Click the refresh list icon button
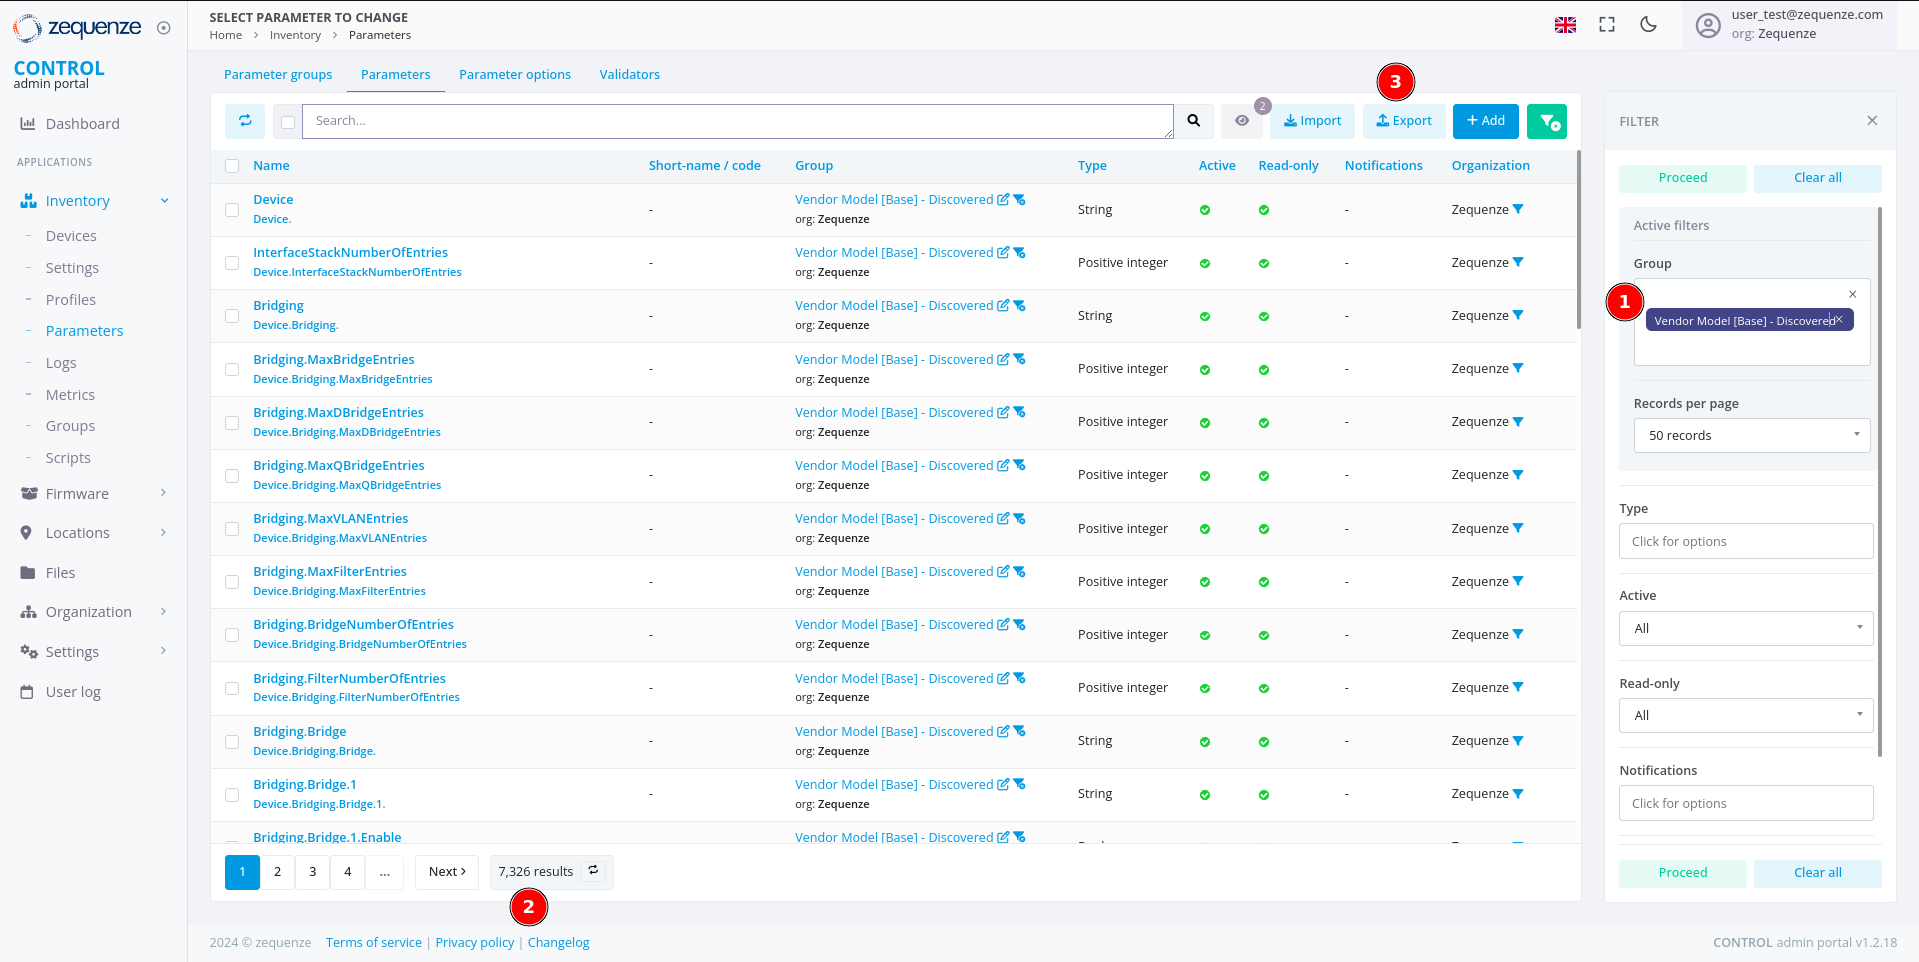The image size is (1919, 962). coord(245,121)
